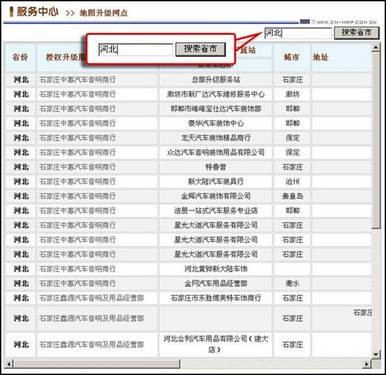This screenshot has height=375, width=386.
Task: Click 石家庄鑫源汽车音响及用品经营部 in the 东胜维美特 row
Action: [x=92, y=298]
